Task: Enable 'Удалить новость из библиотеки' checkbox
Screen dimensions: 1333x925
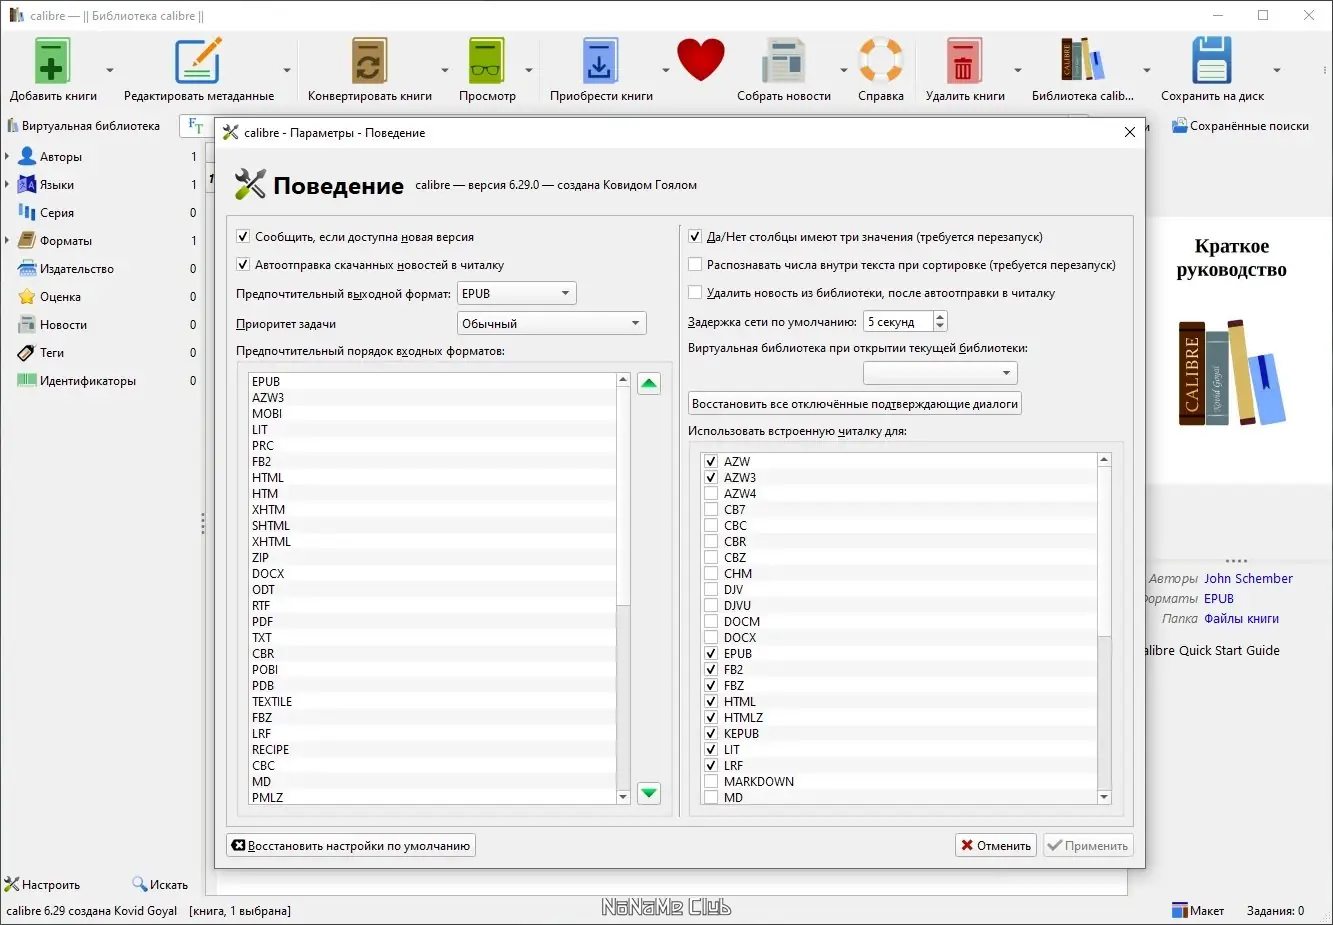Action: [x=695, y=293]
